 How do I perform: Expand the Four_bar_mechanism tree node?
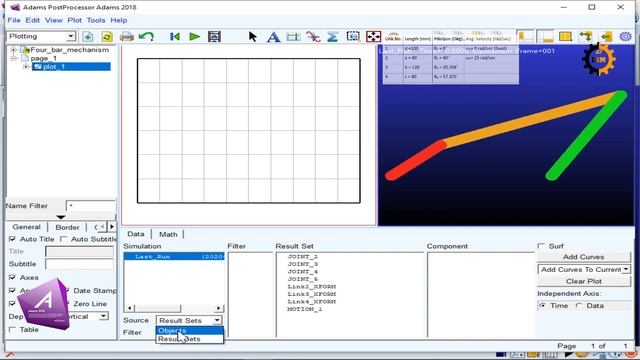[x=13, y=50]
